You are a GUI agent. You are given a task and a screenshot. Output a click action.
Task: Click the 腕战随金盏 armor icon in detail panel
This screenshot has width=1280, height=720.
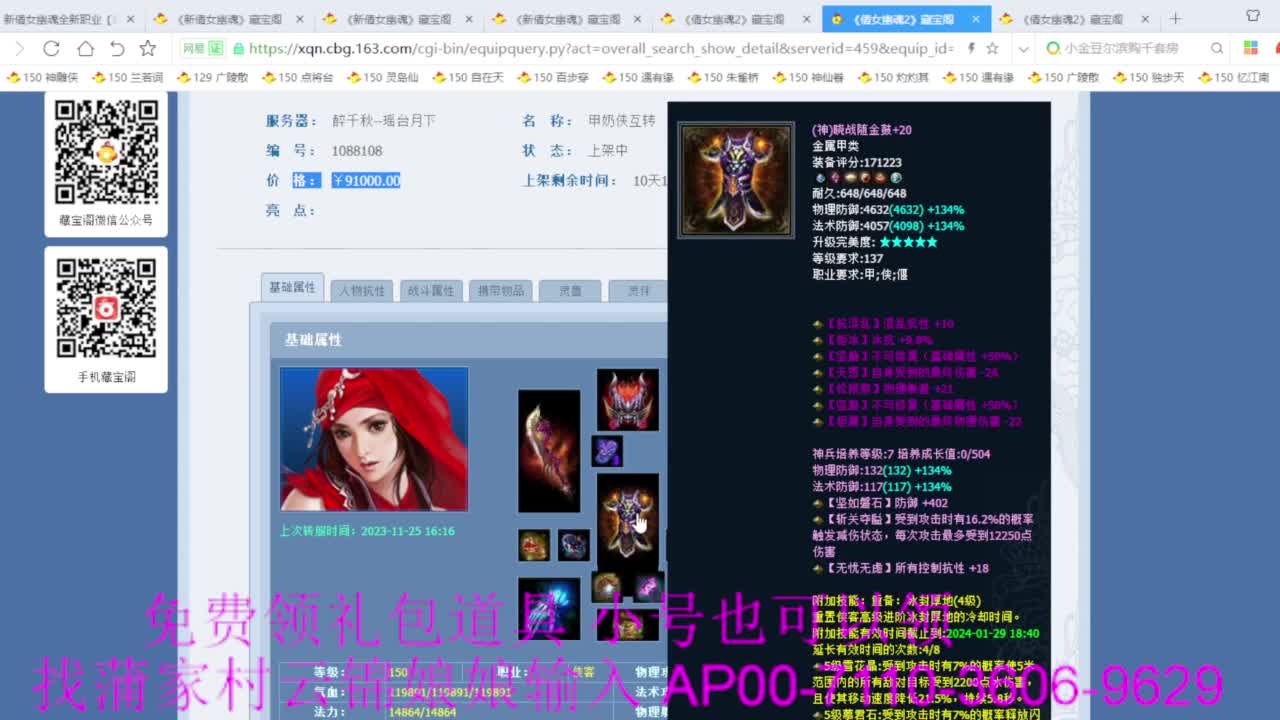pos(735,179)
